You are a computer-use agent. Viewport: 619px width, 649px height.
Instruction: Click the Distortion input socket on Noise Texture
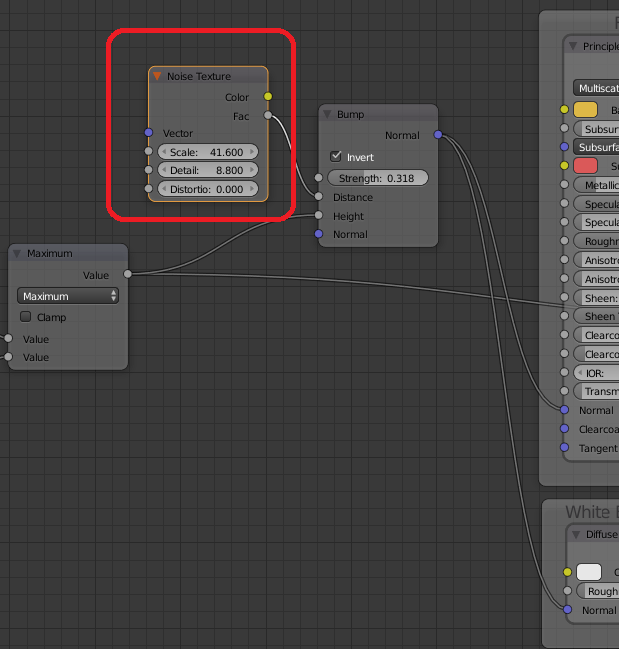[149, 189]
